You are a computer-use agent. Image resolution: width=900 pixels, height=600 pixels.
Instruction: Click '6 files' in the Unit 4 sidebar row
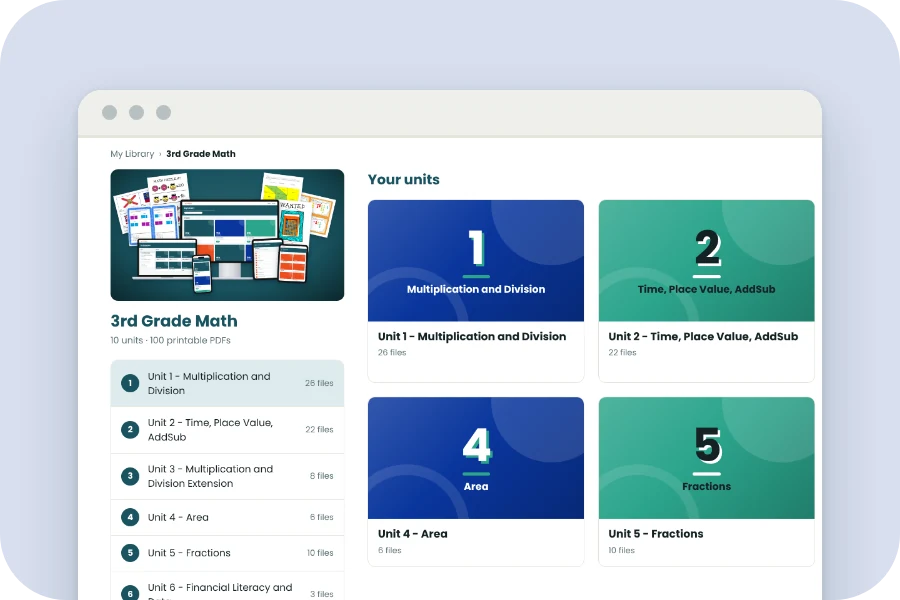click(x=321, y=517)
